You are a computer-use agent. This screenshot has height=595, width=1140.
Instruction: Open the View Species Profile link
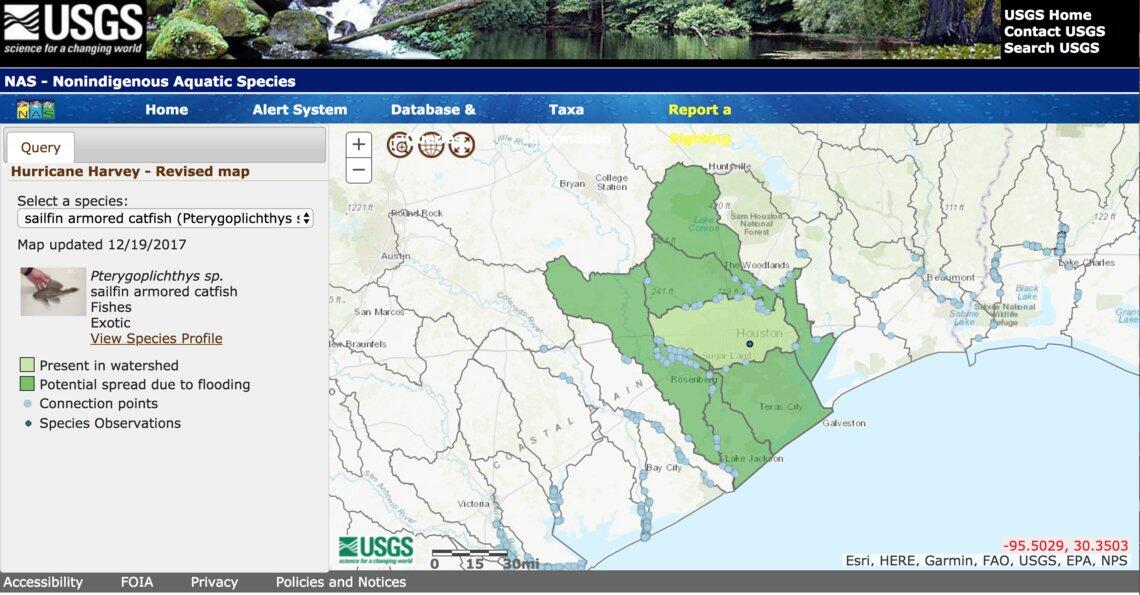pos(155,338)
